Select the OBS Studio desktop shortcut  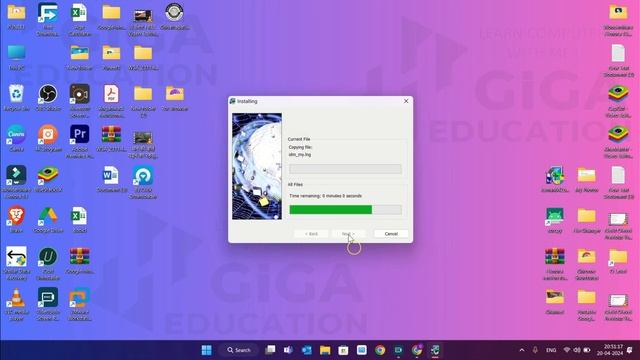[48, 98]
